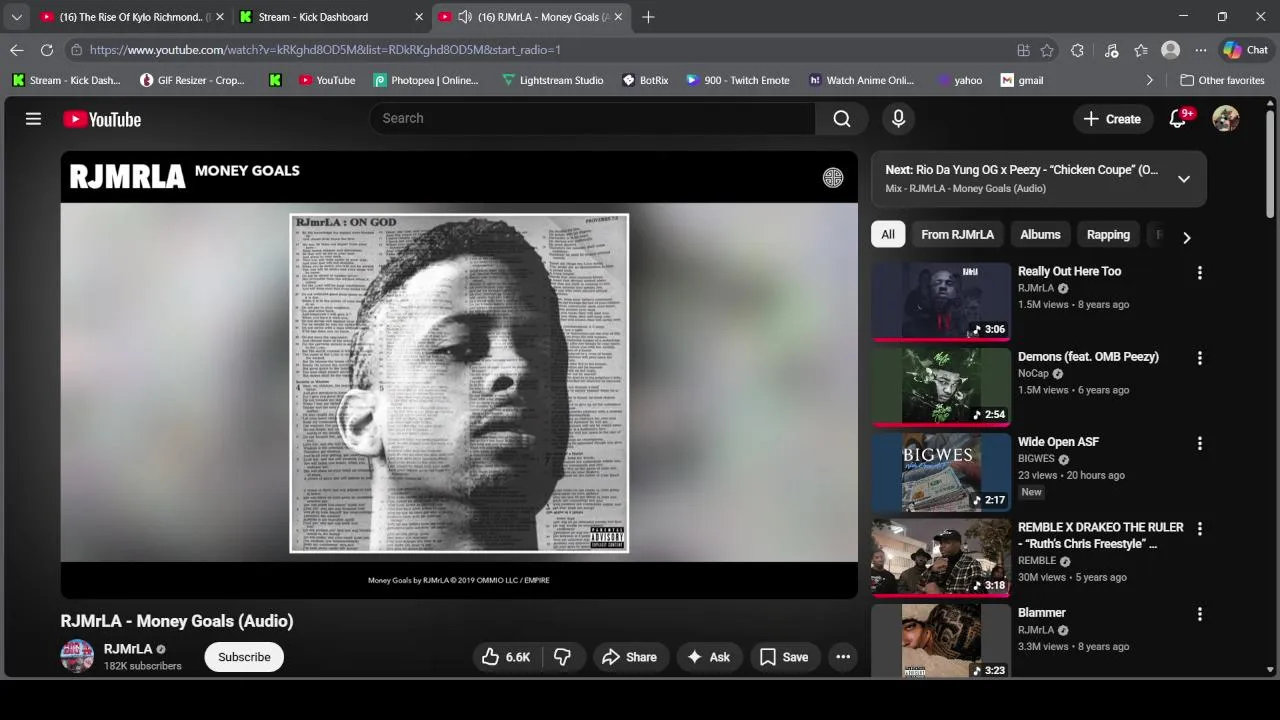Open more actions menu below video
This screenshot has height=720, width=1280.
(x=843, y=657)
